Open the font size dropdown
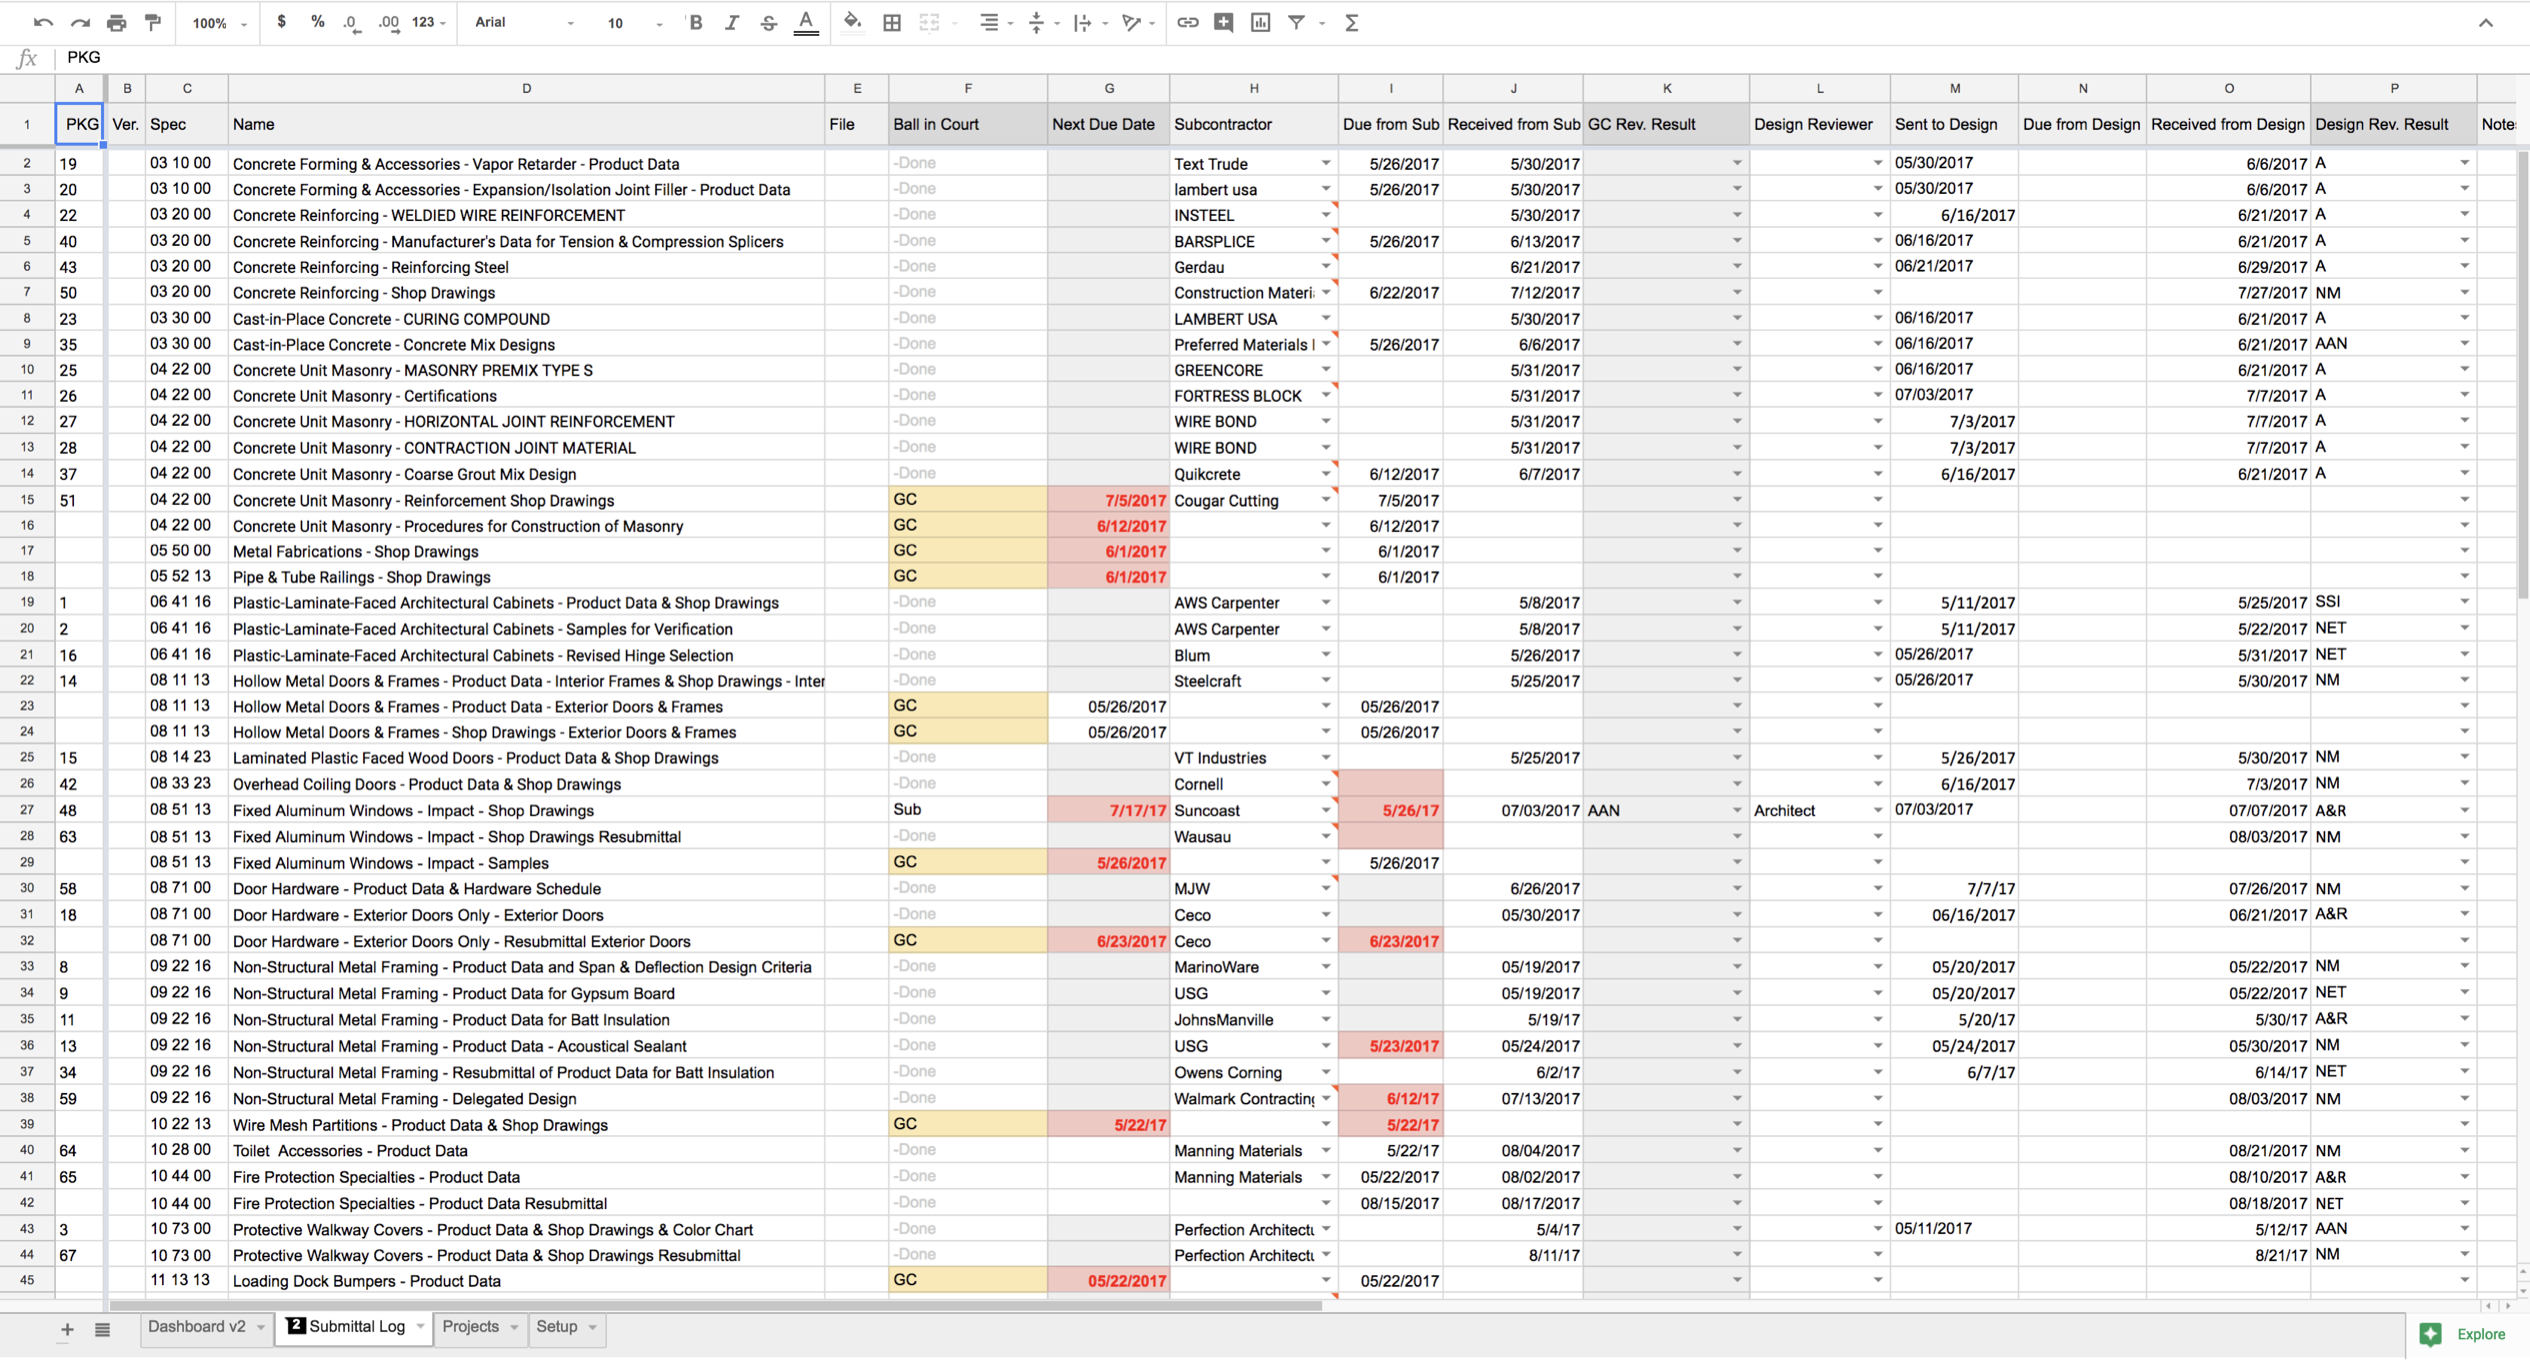 (659, 22)
